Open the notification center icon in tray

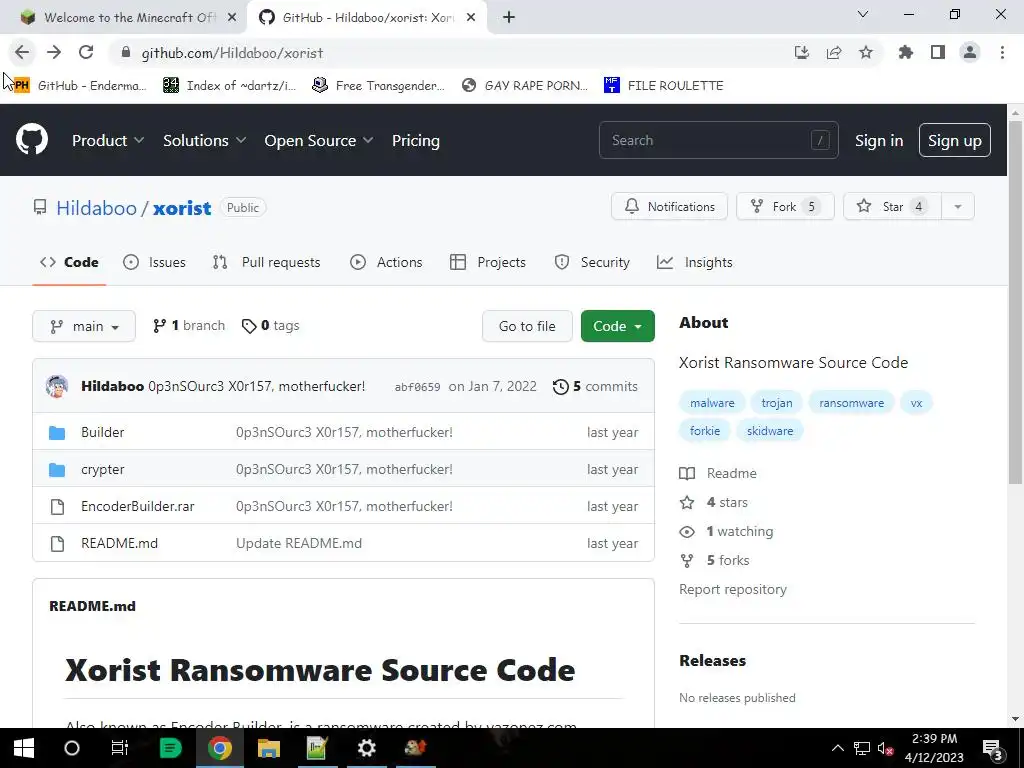tap(993, 748)
